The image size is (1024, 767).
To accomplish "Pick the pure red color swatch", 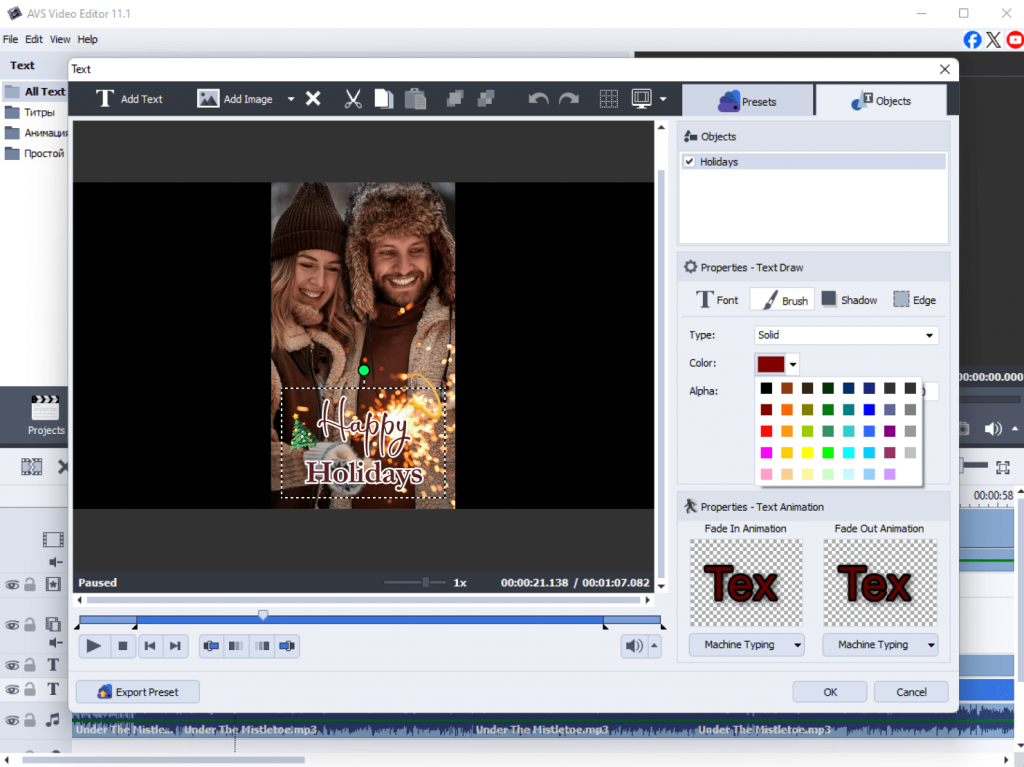I will tap(767, 431).
